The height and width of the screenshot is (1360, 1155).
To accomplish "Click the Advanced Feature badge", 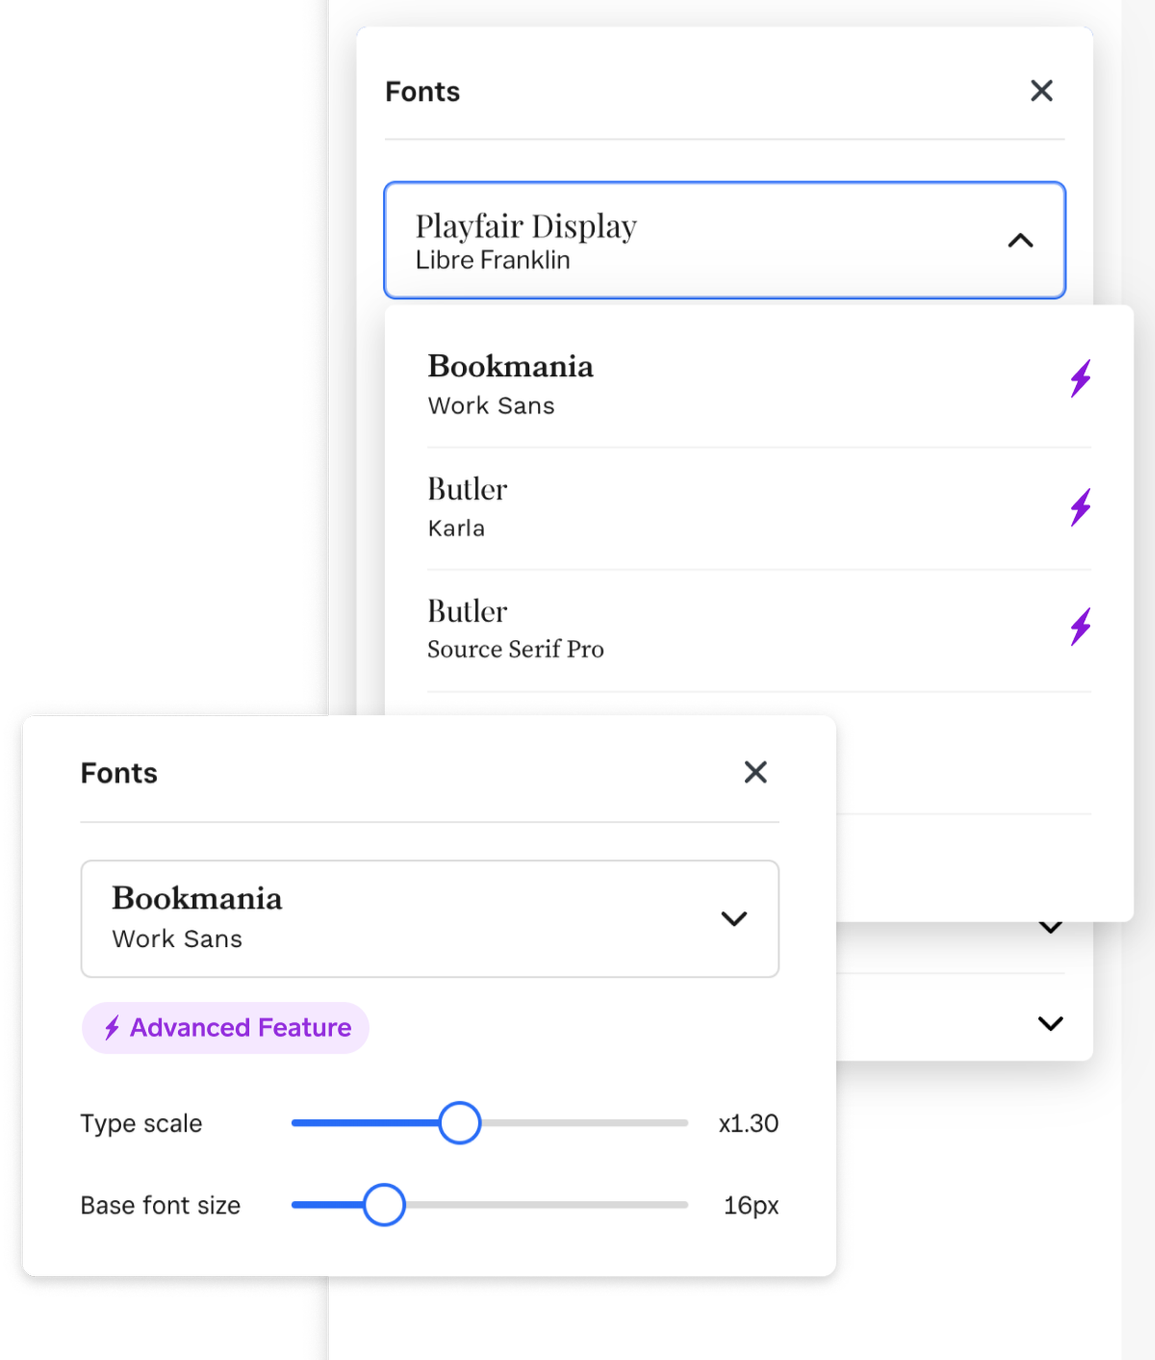I will pyautogui.click(x=226, y=1028).
